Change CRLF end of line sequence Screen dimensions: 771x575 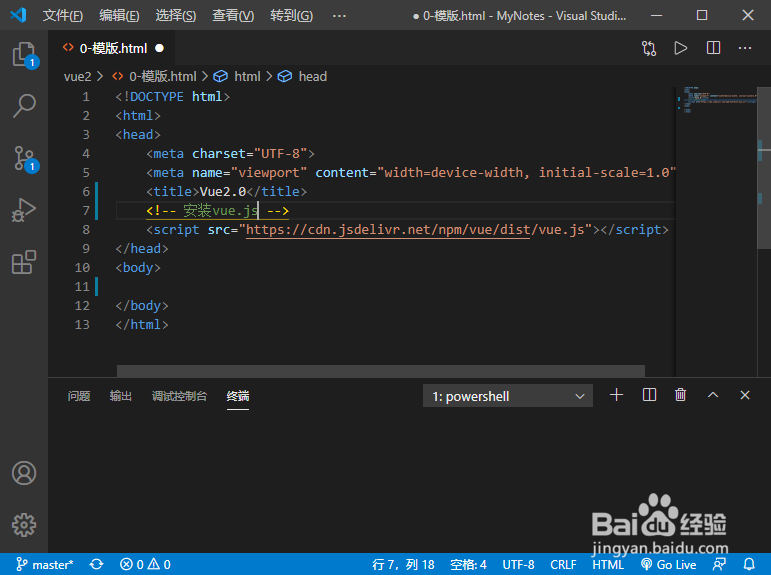(x=563, y=564)
